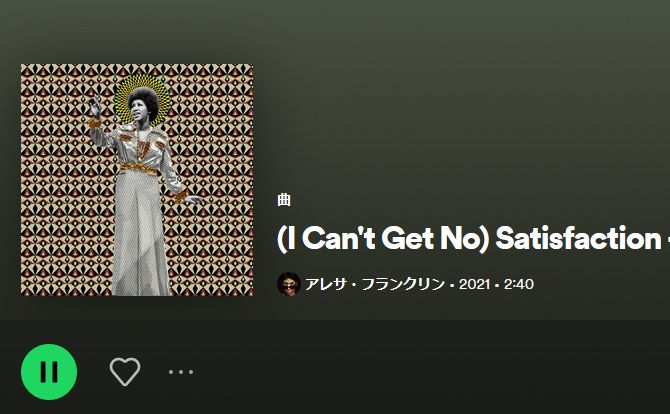Viewport: 670px width, 414px height.
Task: Click the word Satisfaction in the heading
Action: click(578, 238)
